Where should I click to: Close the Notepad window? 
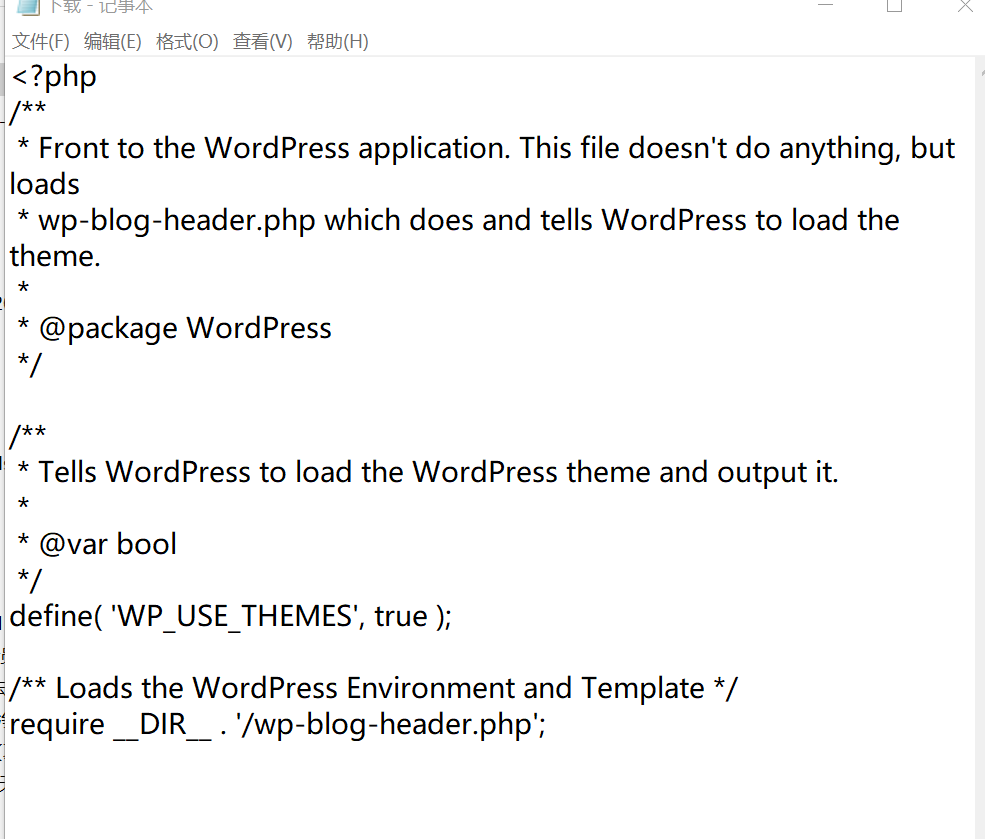[965, 6]
